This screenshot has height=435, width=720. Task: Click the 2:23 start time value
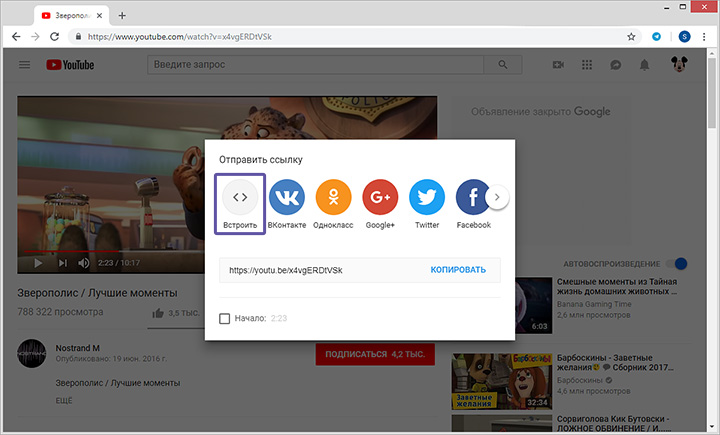[279, 318]
